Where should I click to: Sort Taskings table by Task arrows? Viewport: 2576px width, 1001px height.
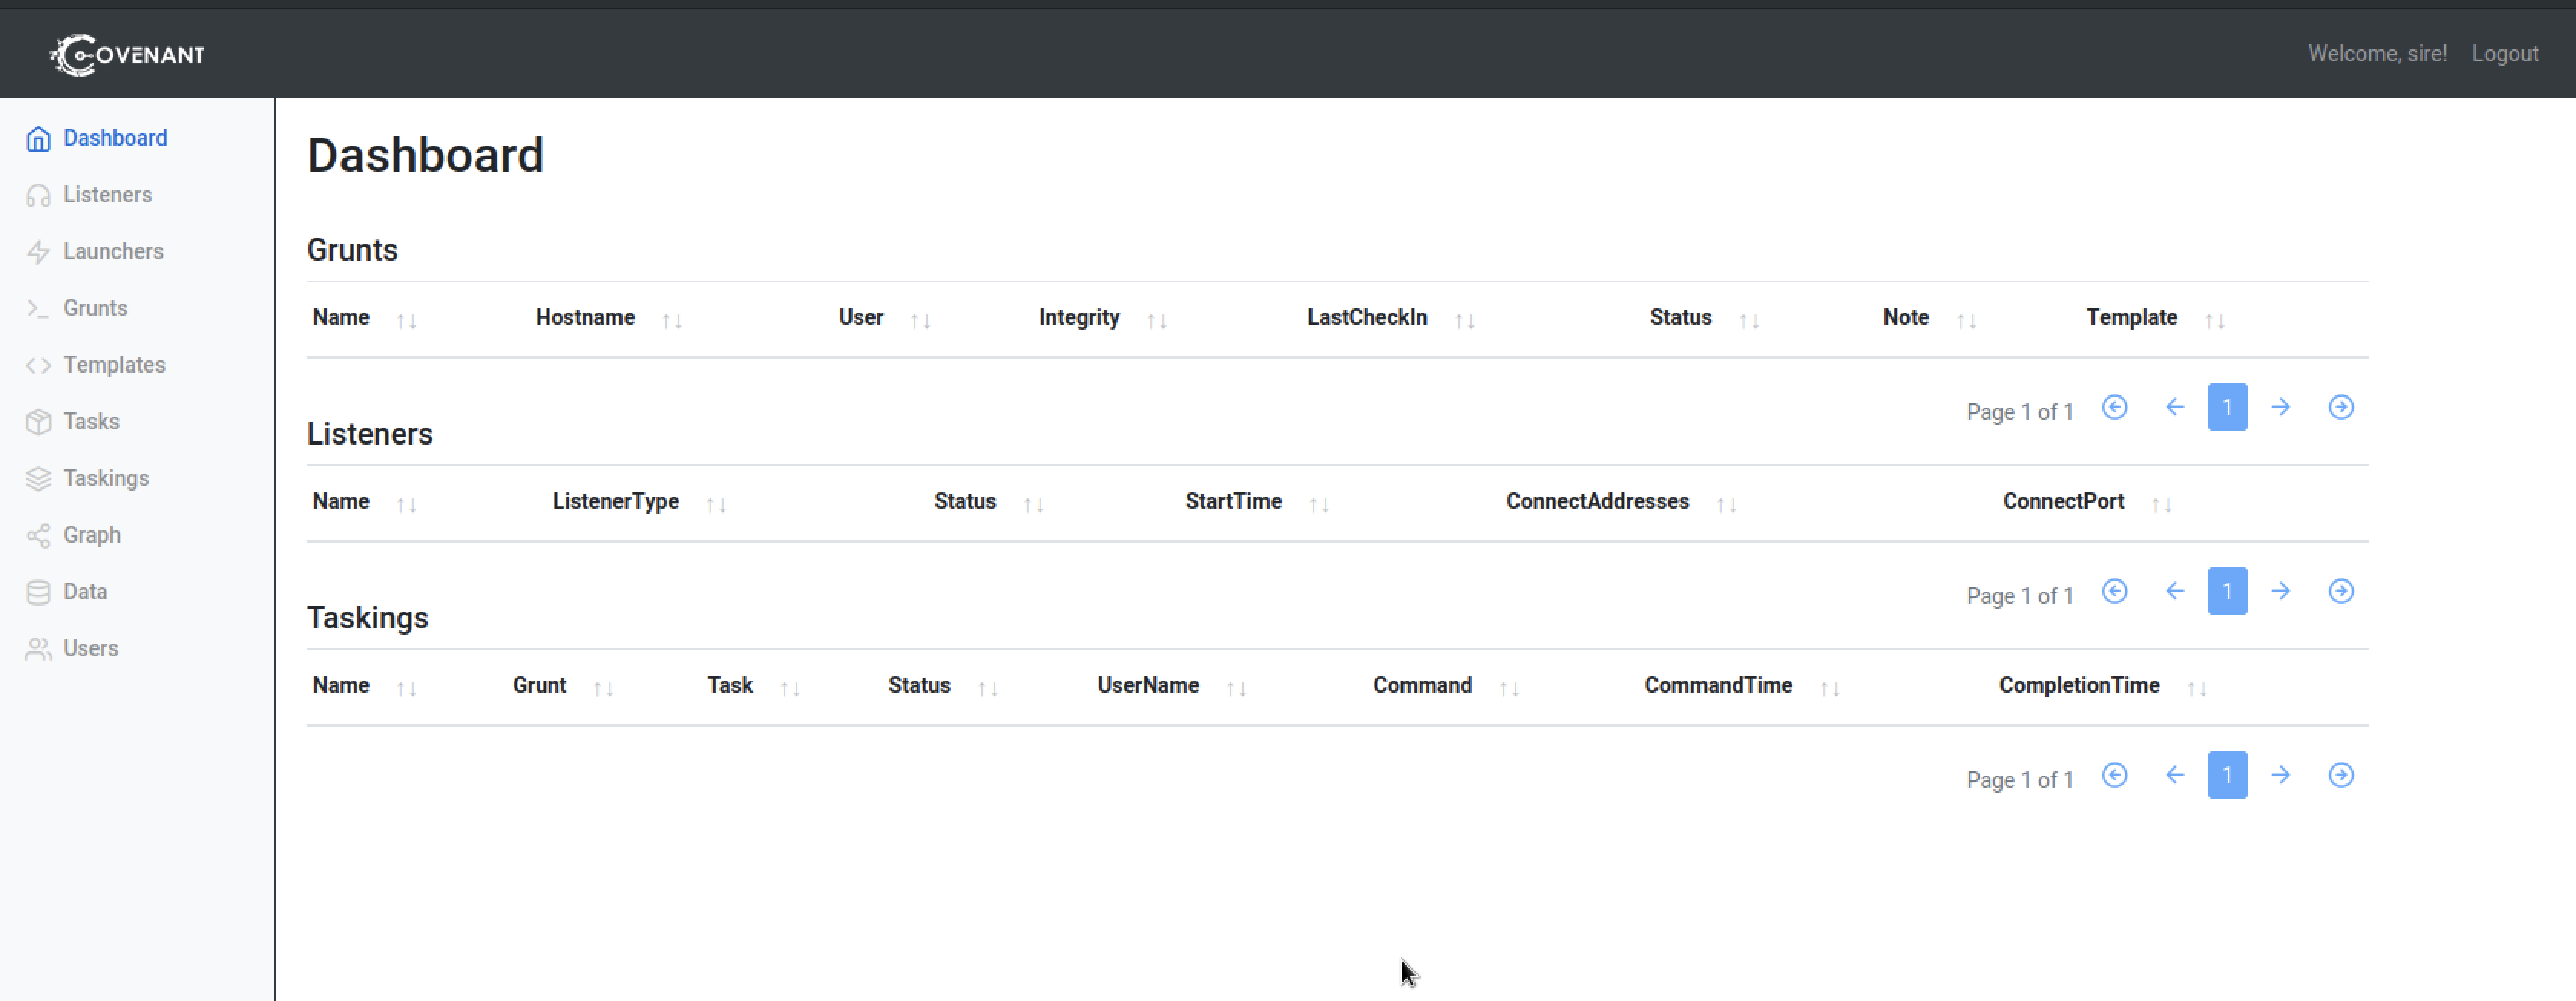point(790,689)
